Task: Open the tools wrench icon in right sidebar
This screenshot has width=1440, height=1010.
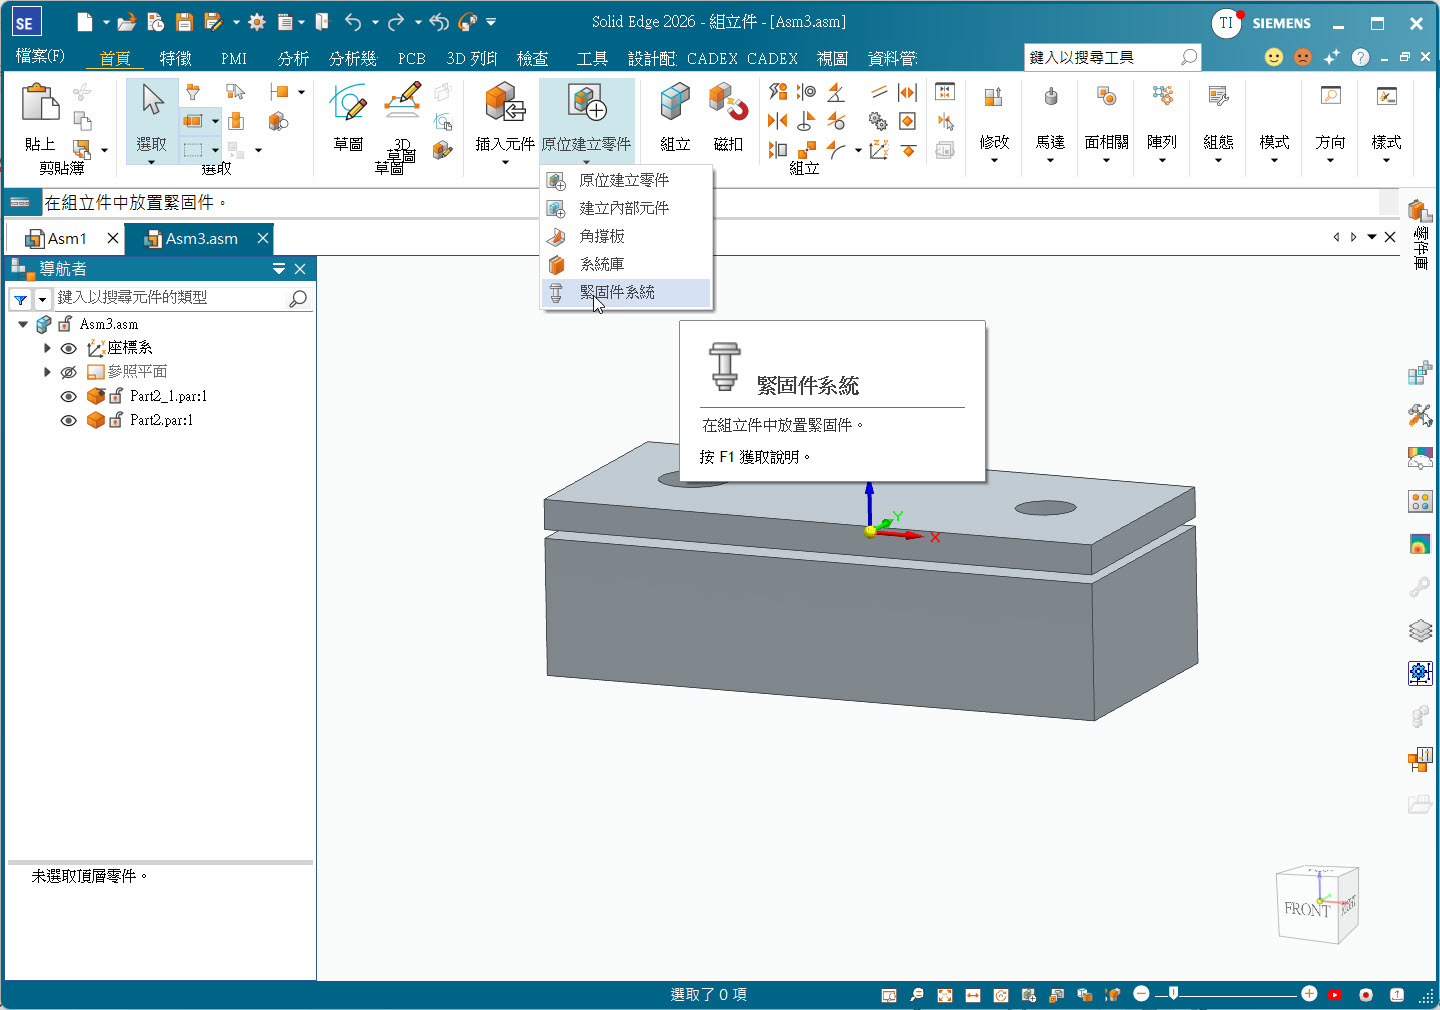Action: [1420, 415]
